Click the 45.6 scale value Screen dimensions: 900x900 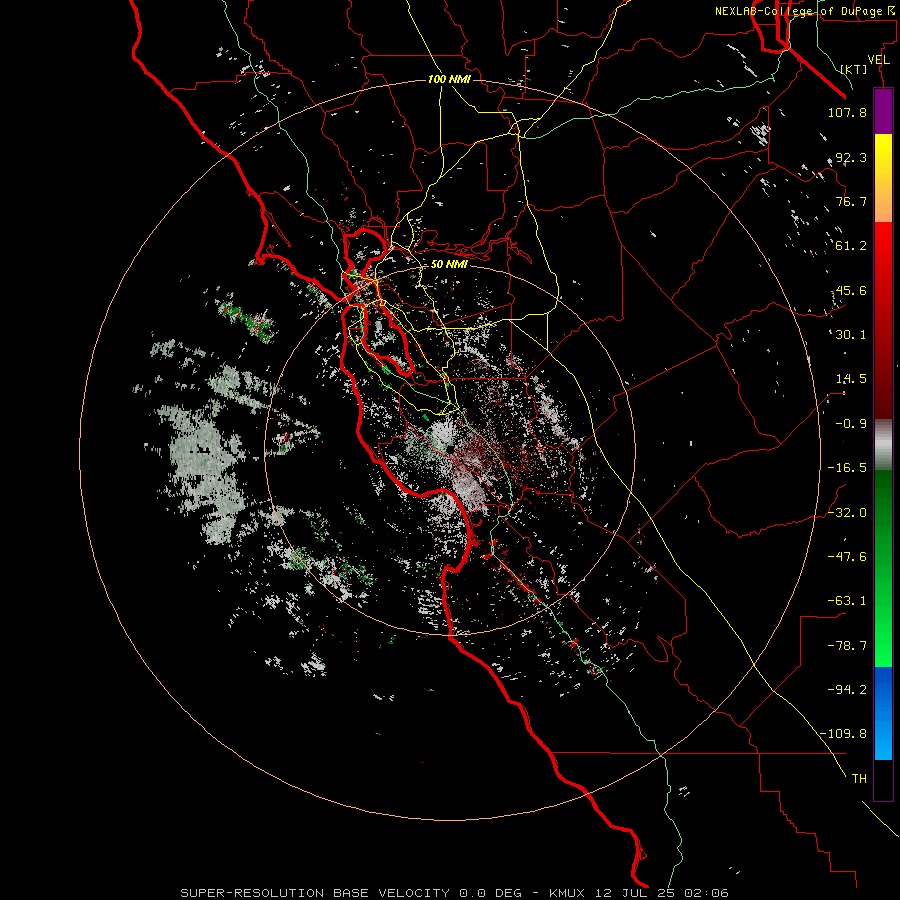[x=851, y=290]
